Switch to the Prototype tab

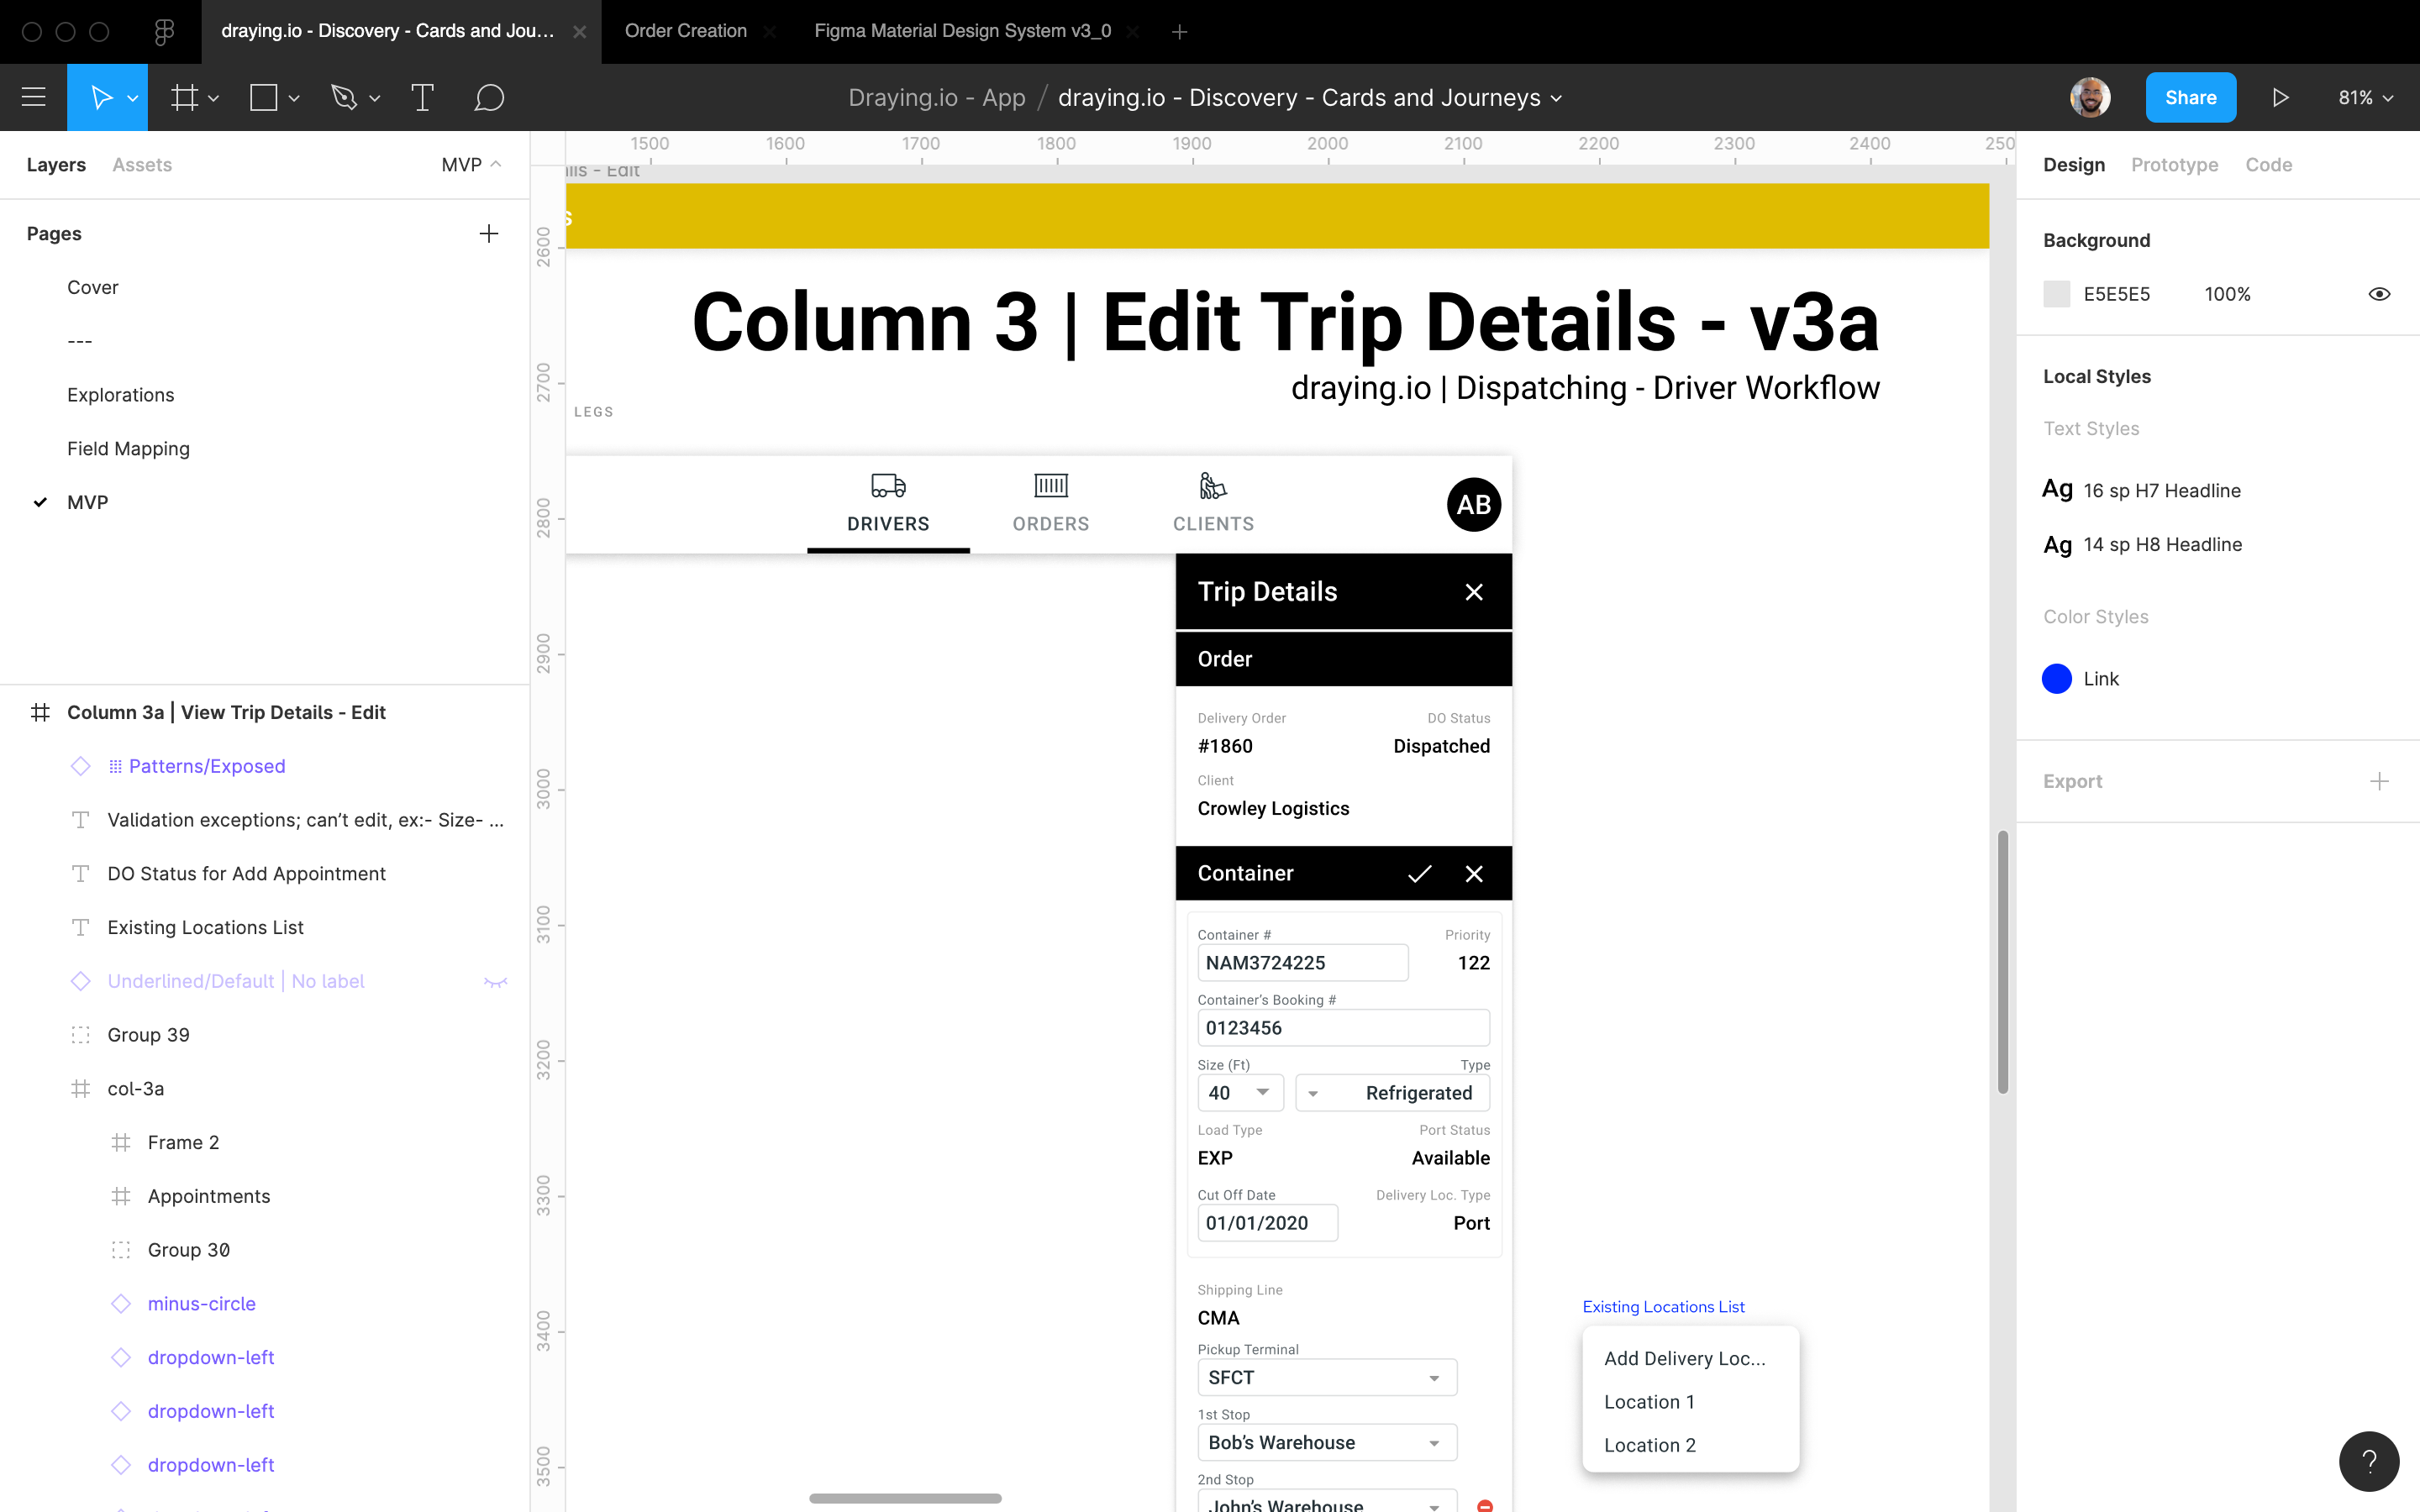point(2174,165)
